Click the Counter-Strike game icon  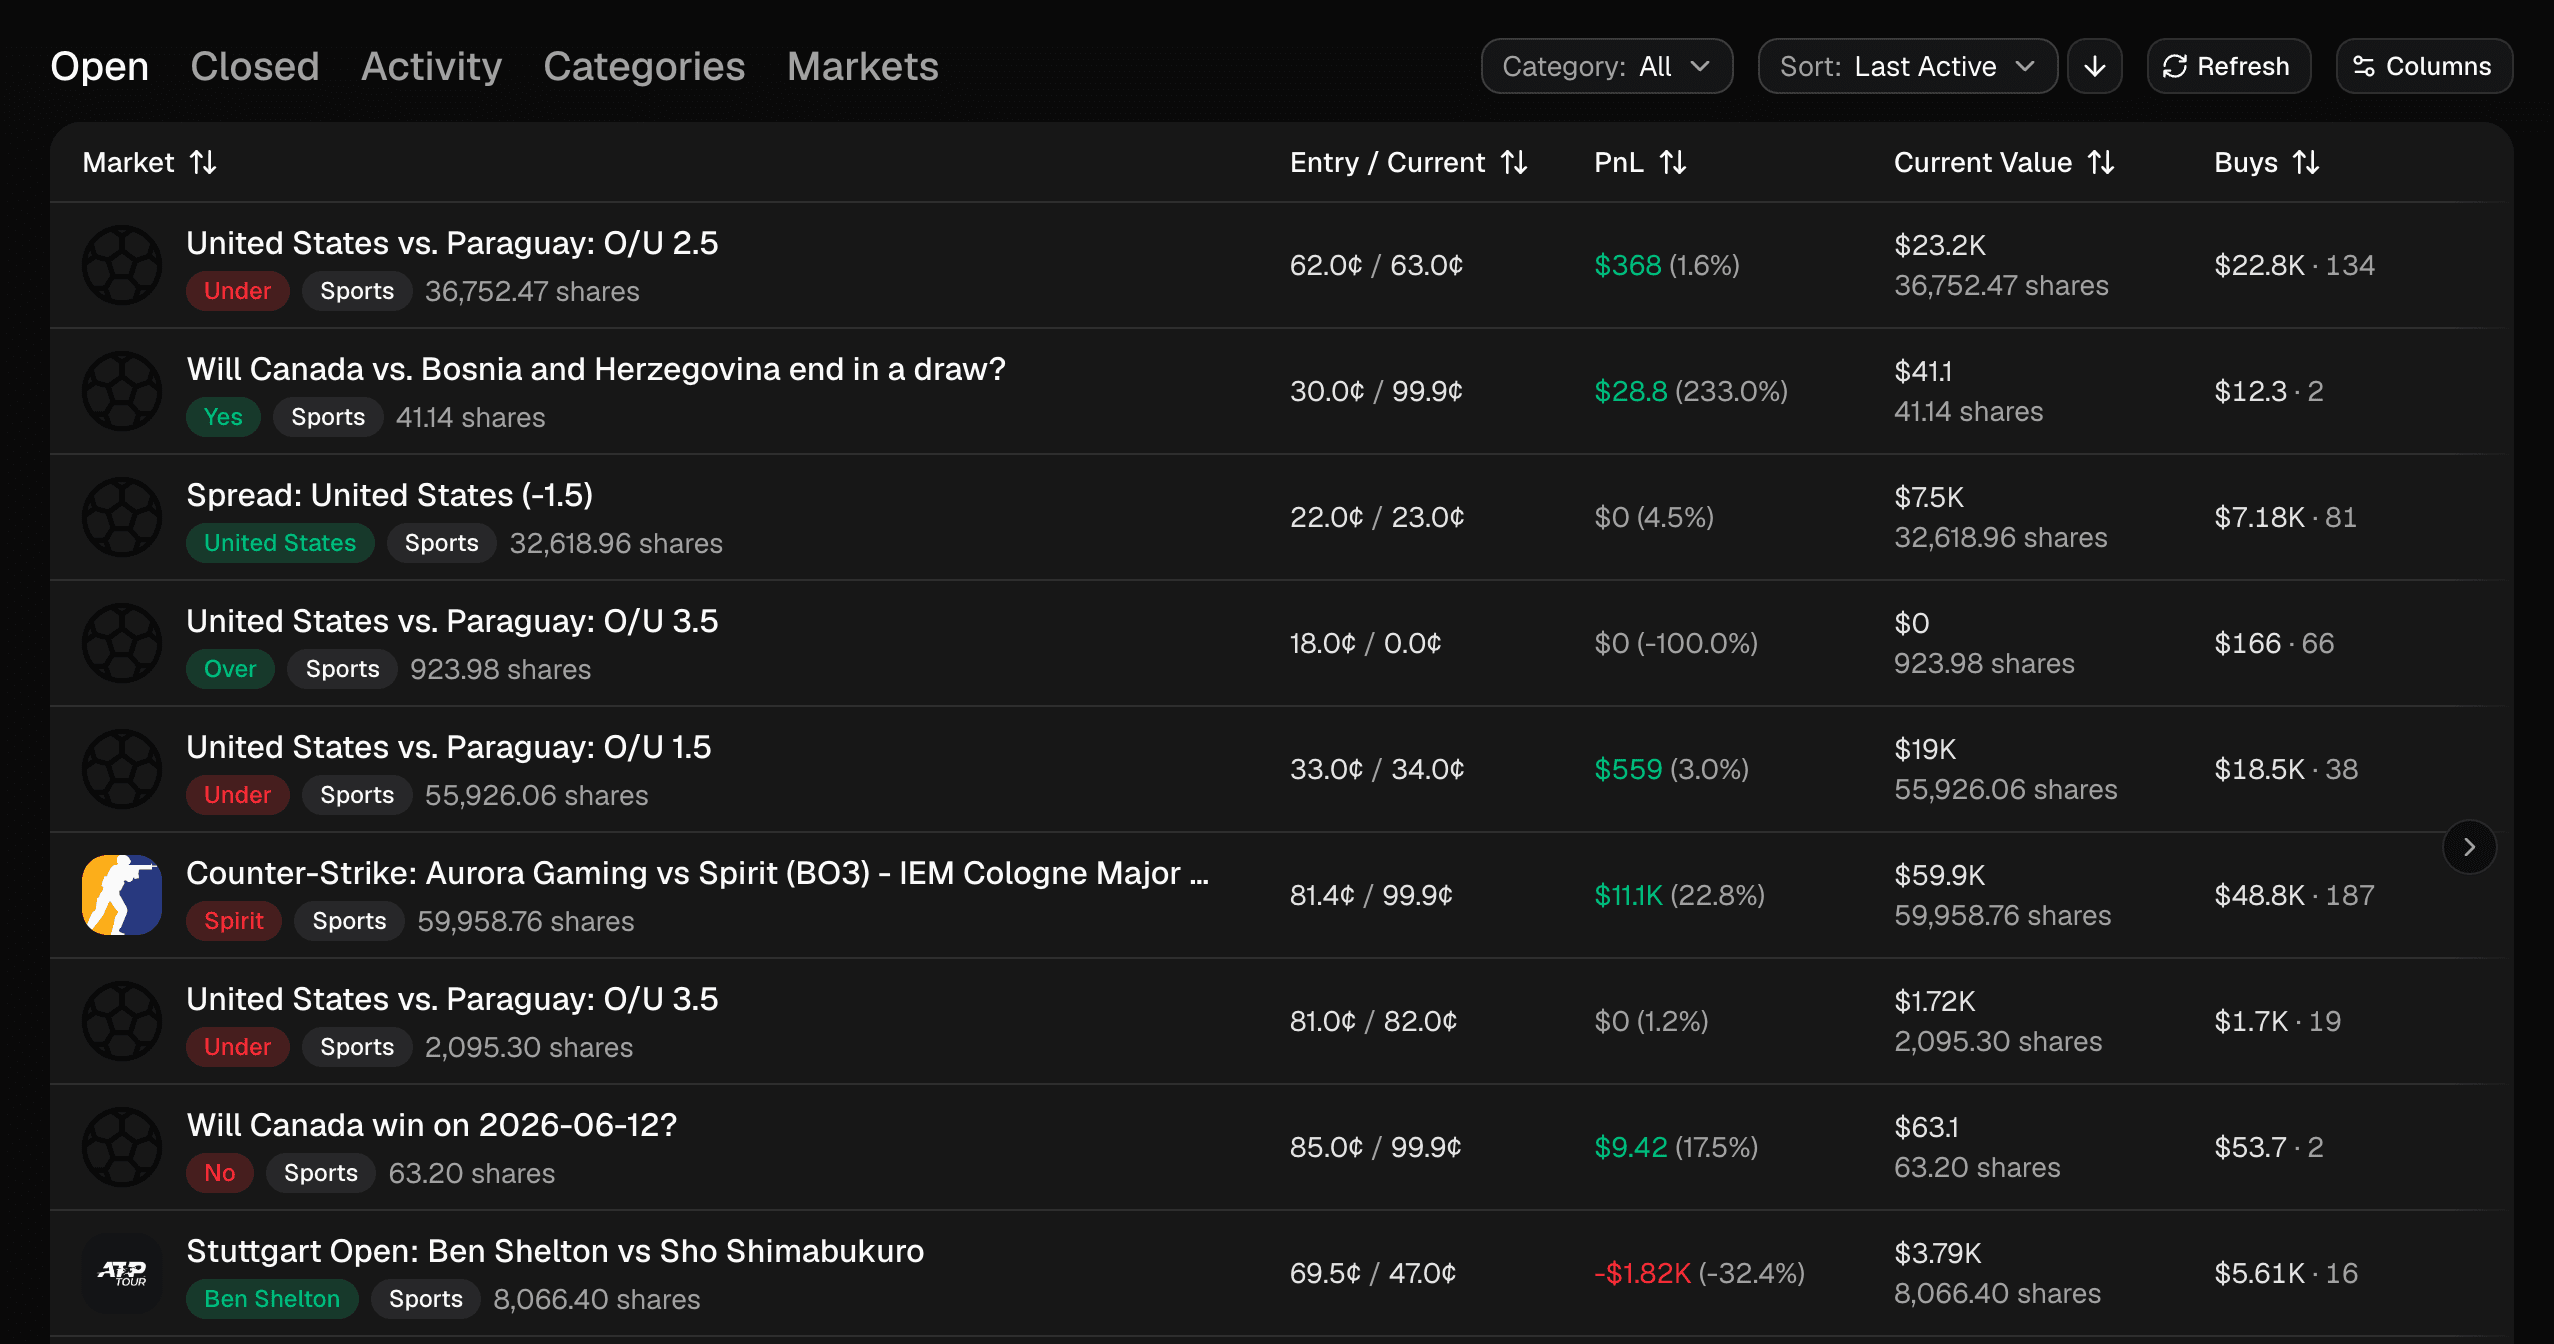click(122, 895)
